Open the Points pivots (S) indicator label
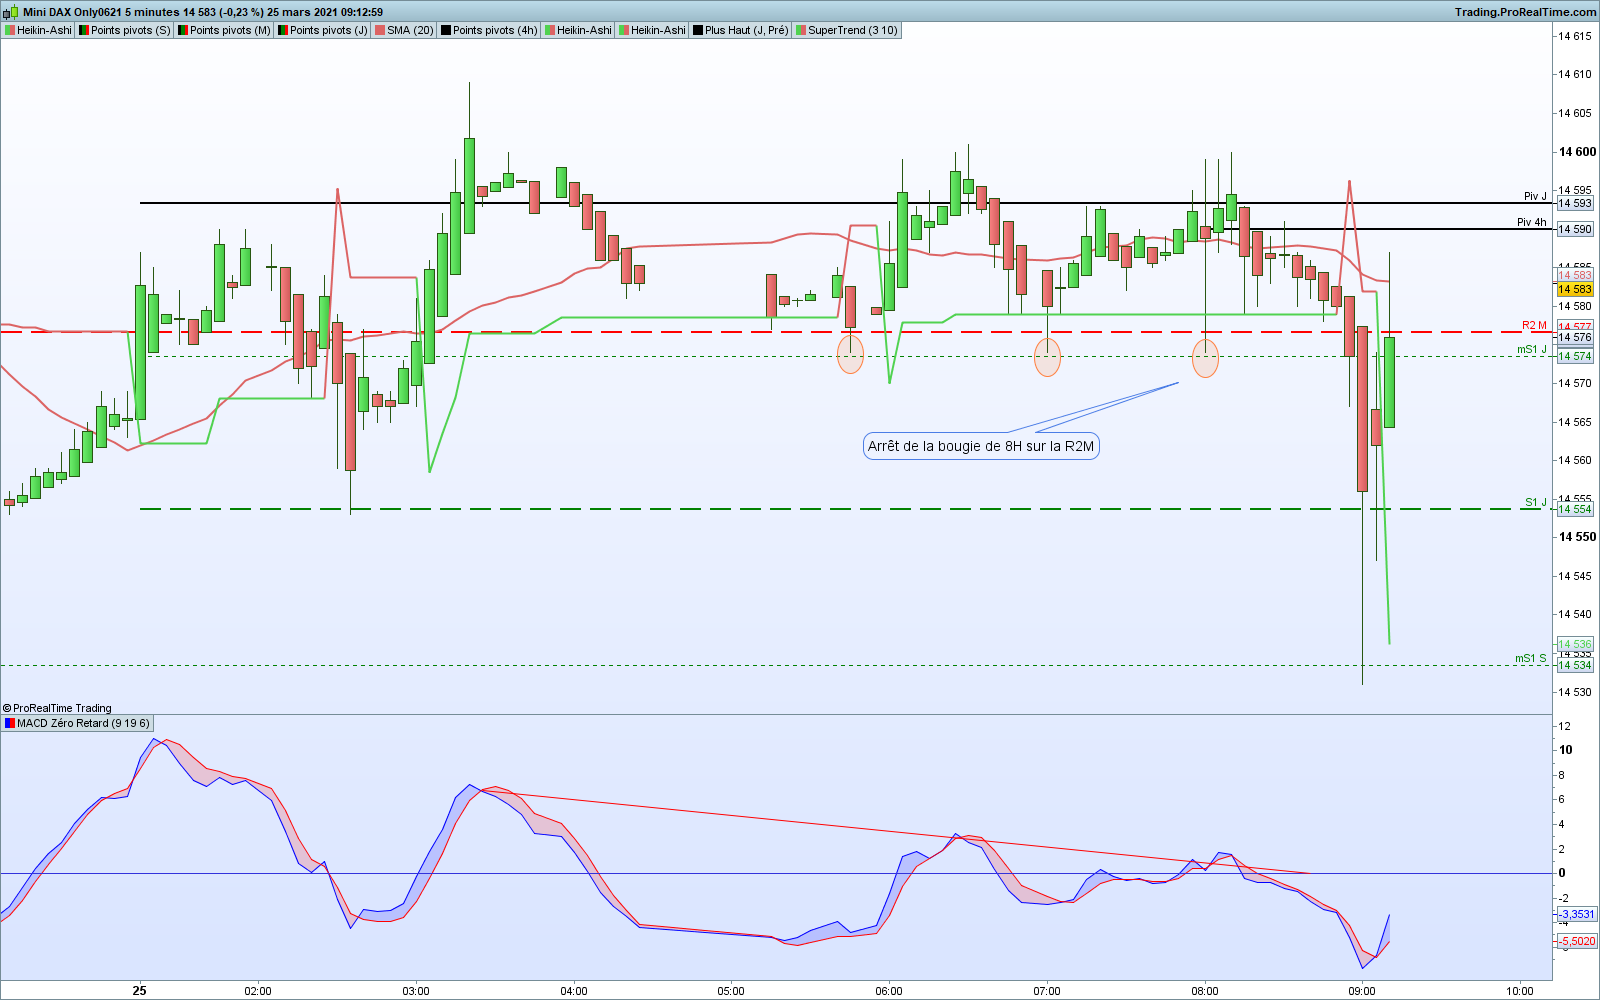This screenshot has width=1600, height=1000. 125,30
